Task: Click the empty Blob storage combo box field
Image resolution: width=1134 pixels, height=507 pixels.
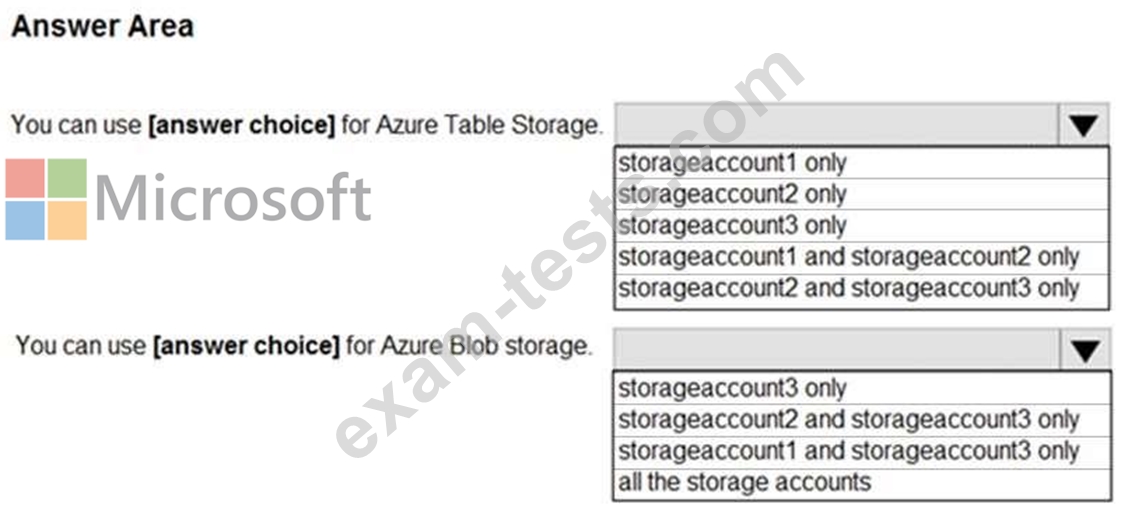Action: [836, 349]
